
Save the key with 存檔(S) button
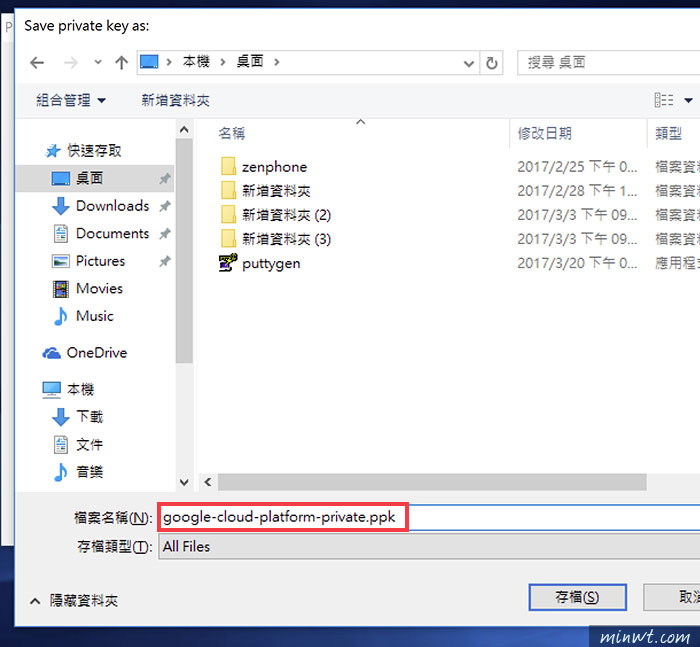point(577,597)
